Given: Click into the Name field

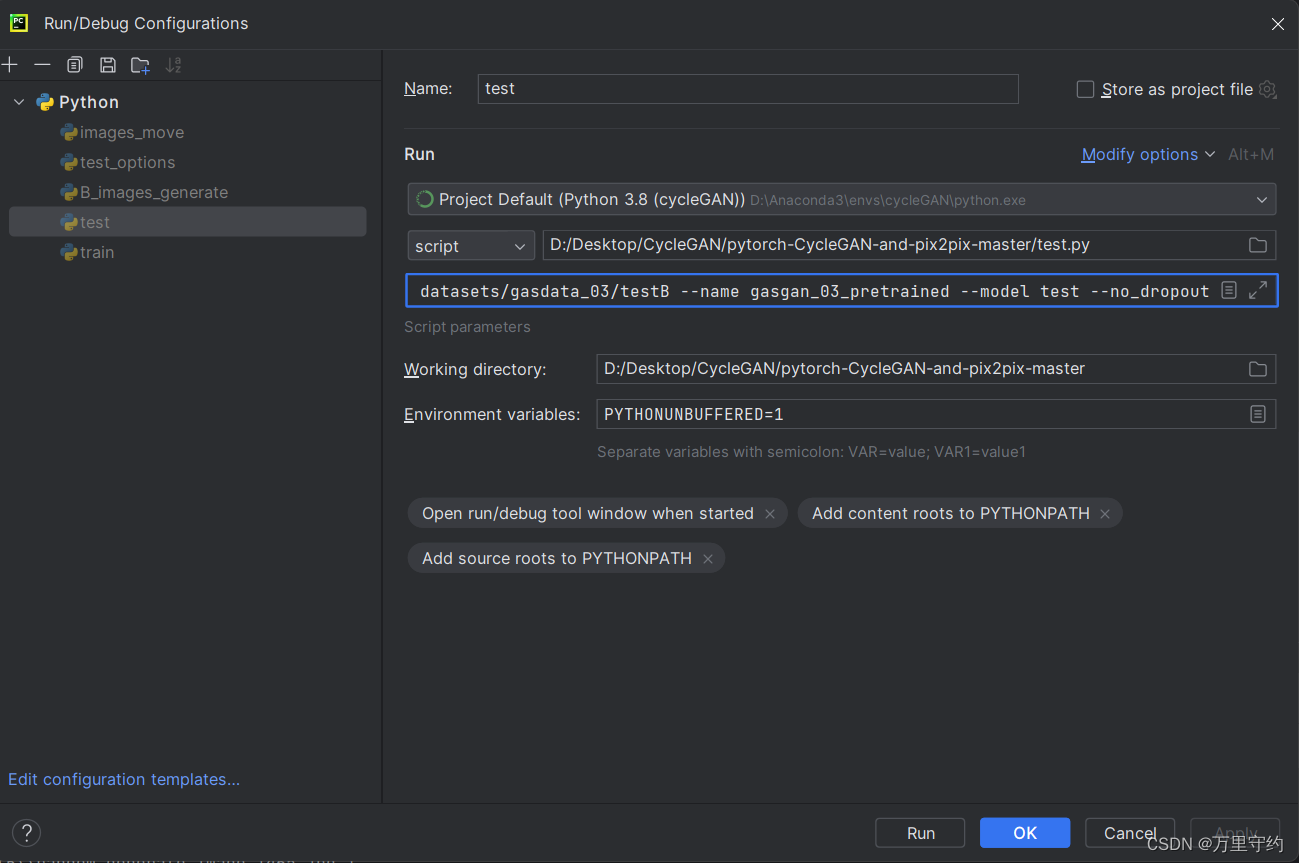Looking at the screenshot, I should click(748, 88).
